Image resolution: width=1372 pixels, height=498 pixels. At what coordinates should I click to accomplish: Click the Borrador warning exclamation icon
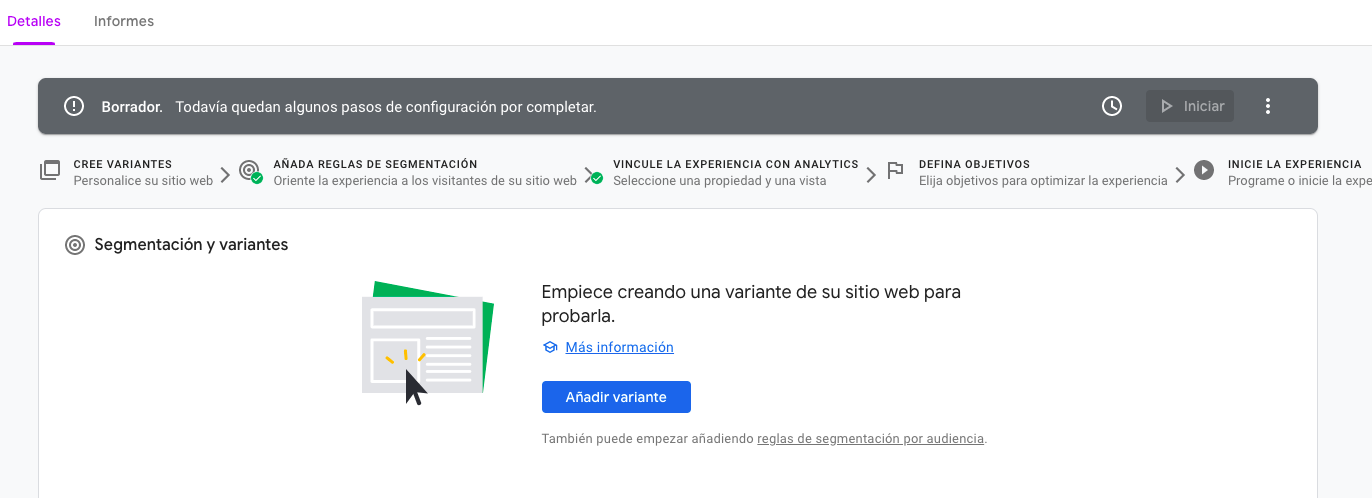pos(74,106)
